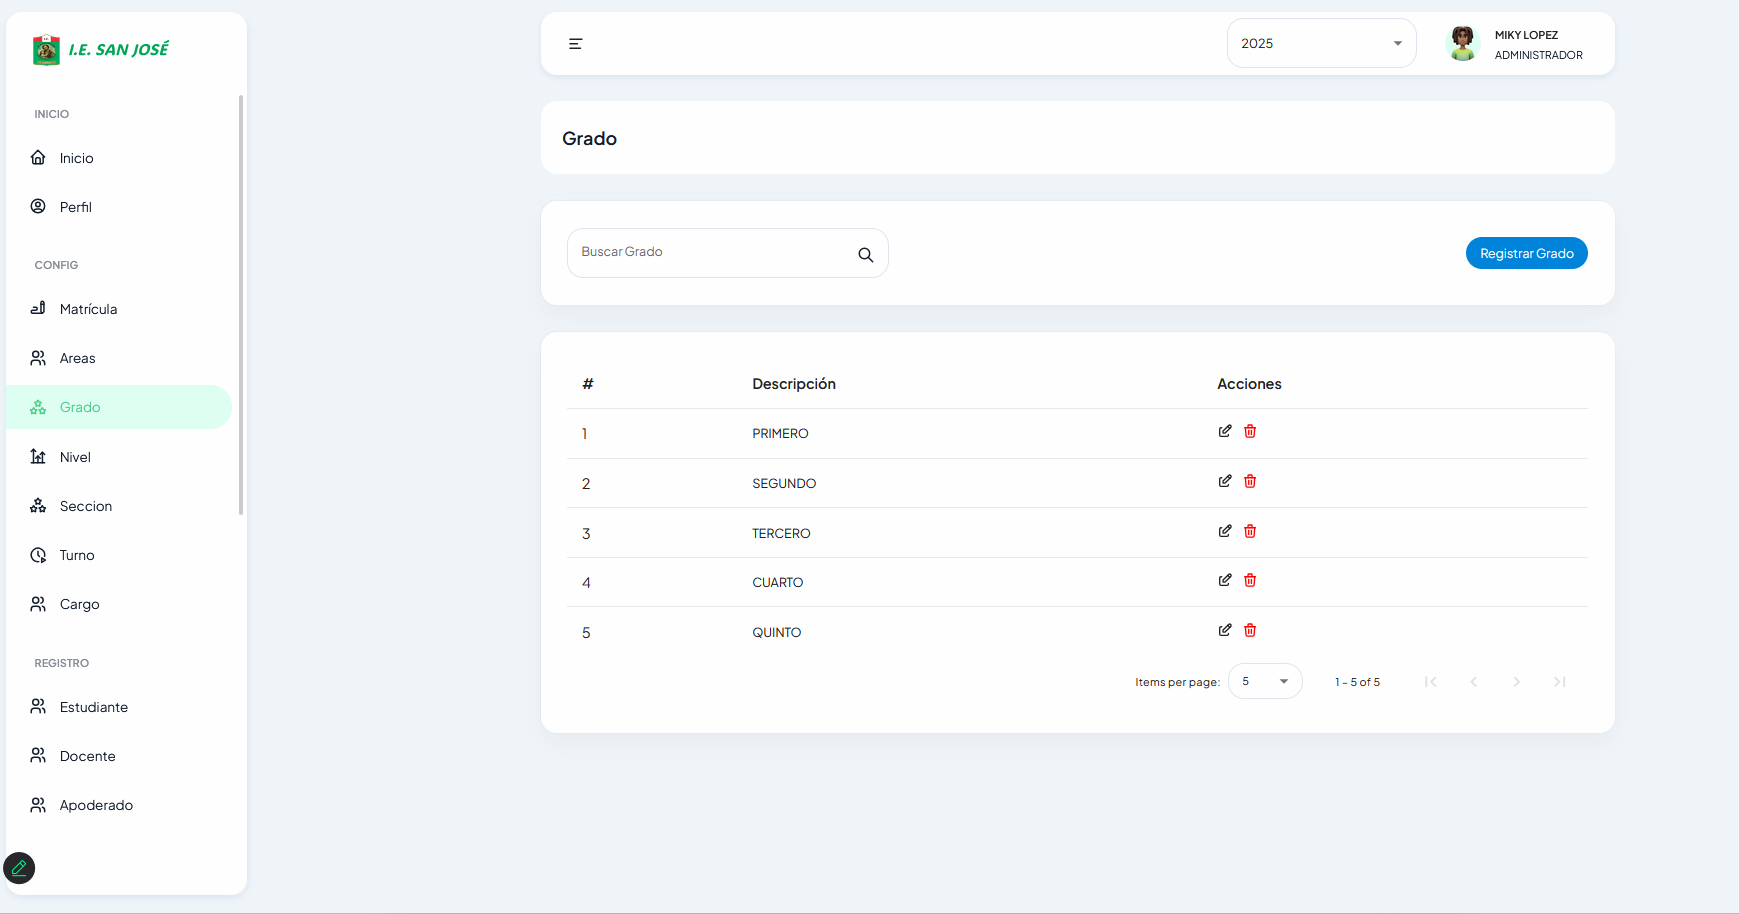Click the Registrar Grado button

click(x=1526, y=254)
